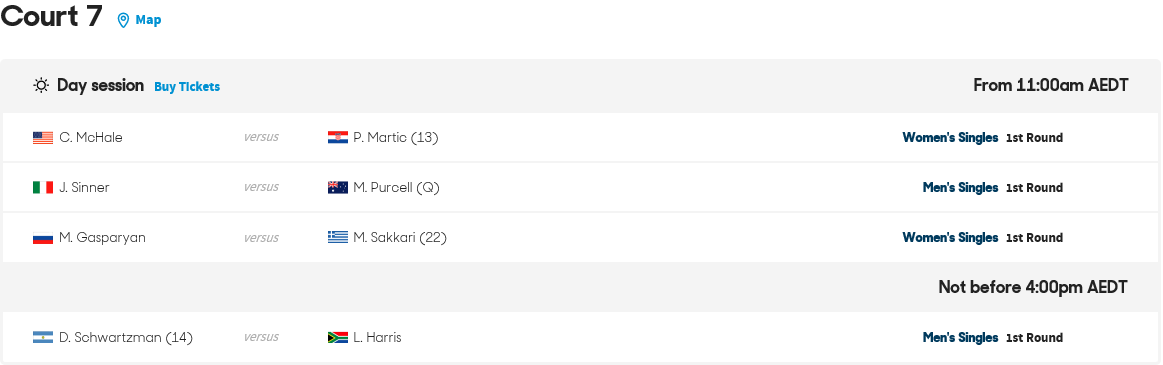
Task: Open J. Sinner's player name
Action: pyautogui.click(x=84, y=188)
